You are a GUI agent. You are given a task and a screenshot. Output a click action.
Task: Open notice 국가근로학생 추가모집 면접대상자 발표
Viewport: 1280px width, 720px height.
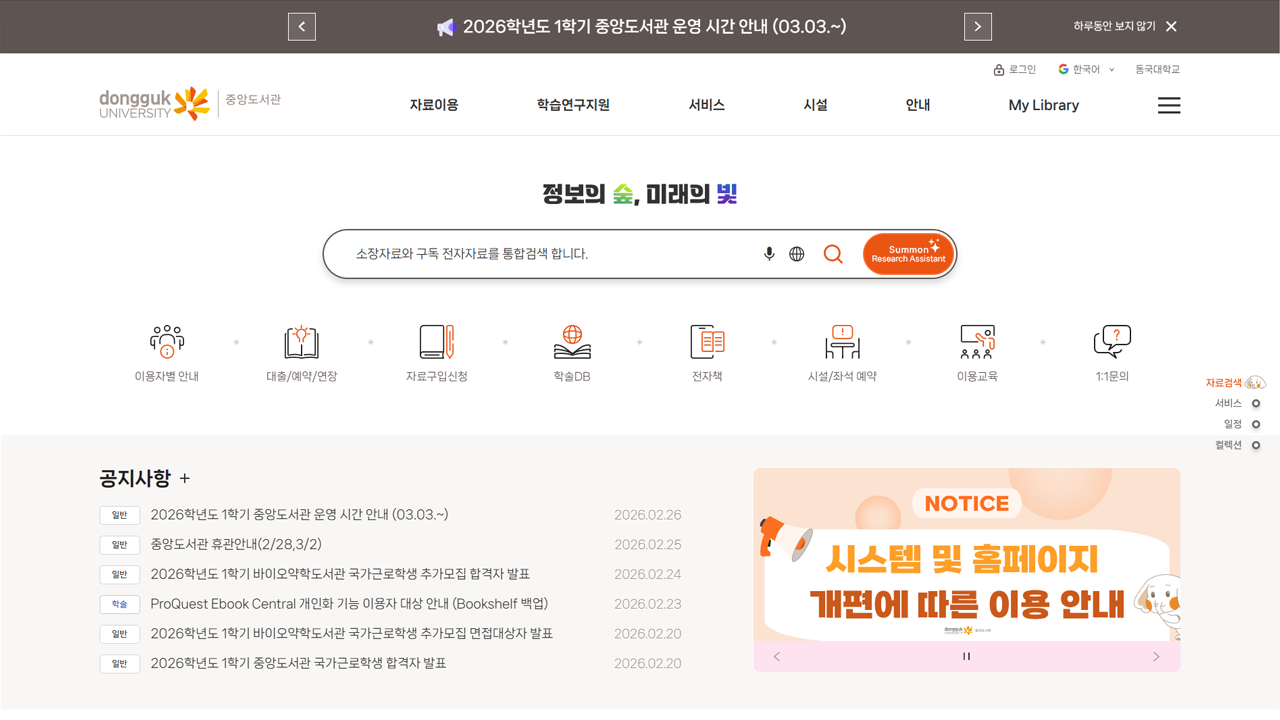click(x=352, y=634)
